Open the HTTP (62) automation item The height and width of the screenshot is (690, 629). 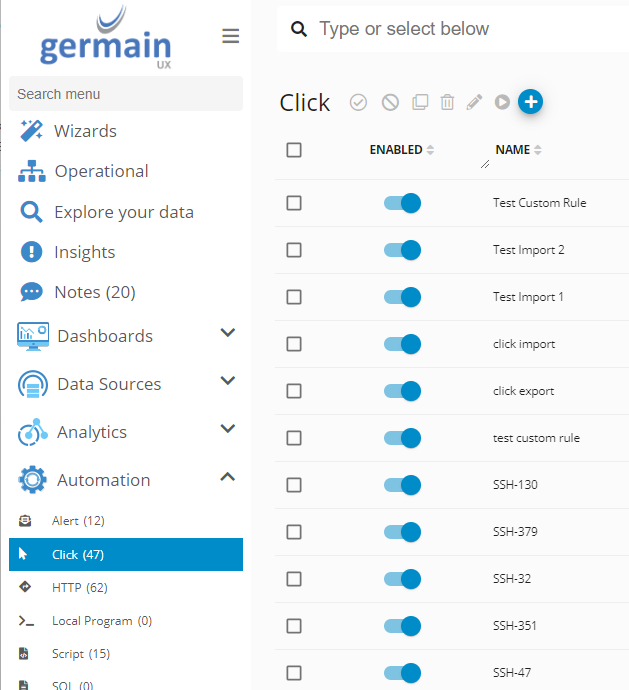[80, 588]
